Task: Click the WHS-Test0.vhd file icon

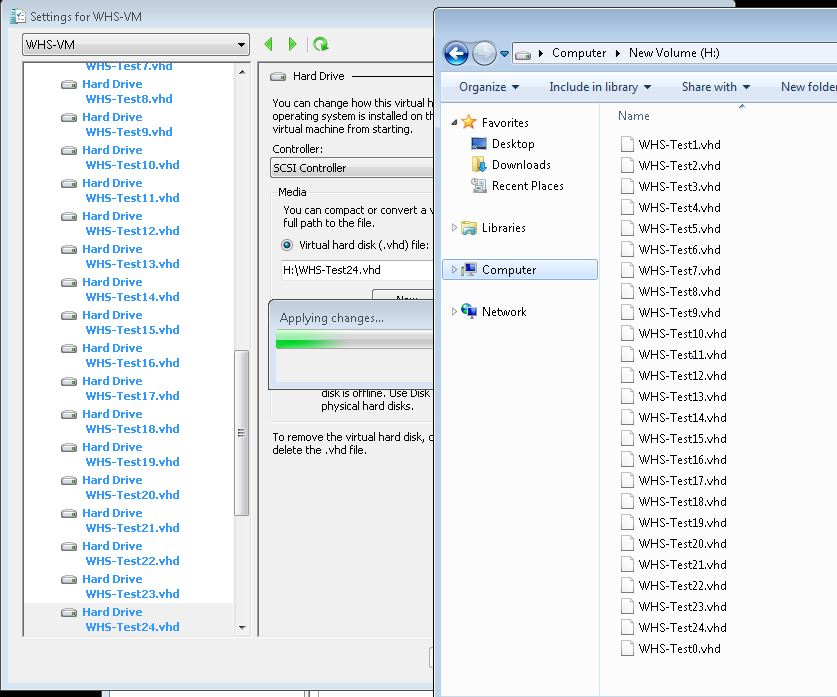Action: 627,648
